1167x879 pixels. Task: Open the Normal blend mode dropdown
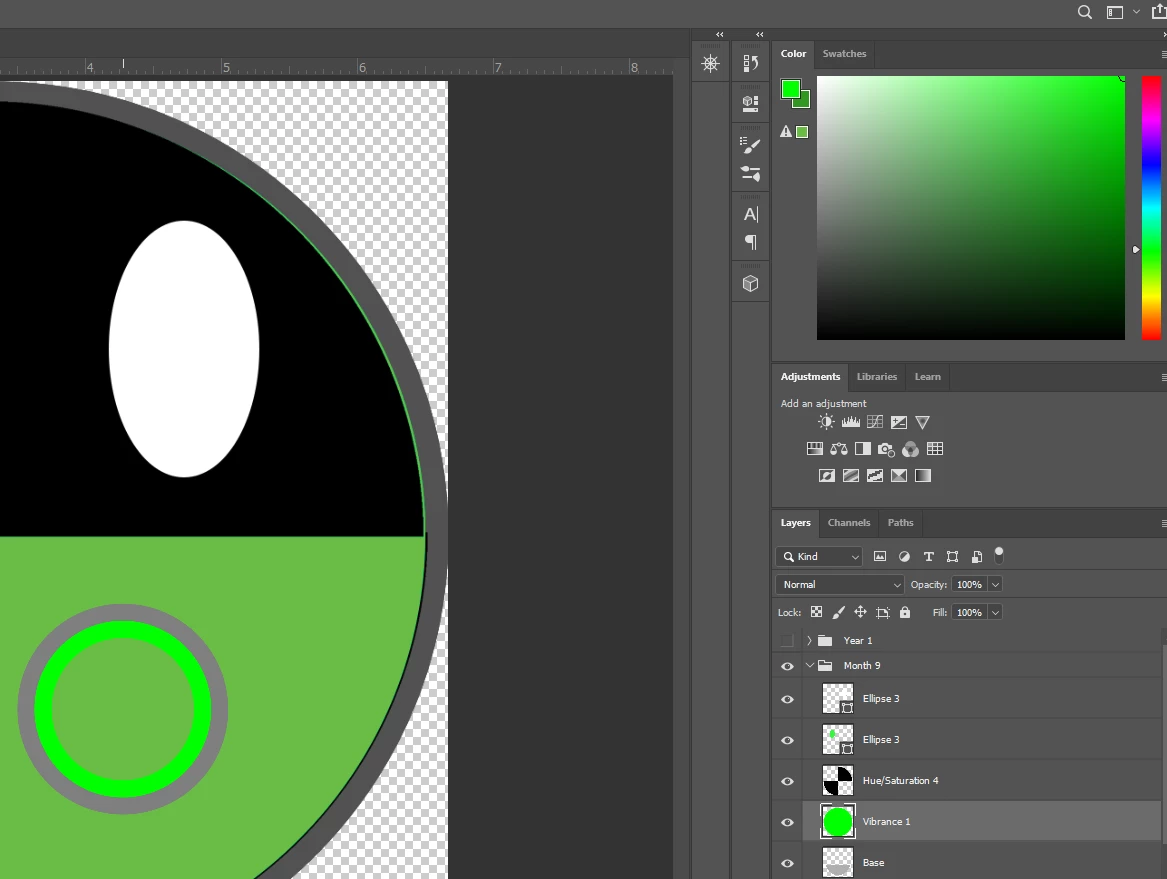click(x=840, y=584)
